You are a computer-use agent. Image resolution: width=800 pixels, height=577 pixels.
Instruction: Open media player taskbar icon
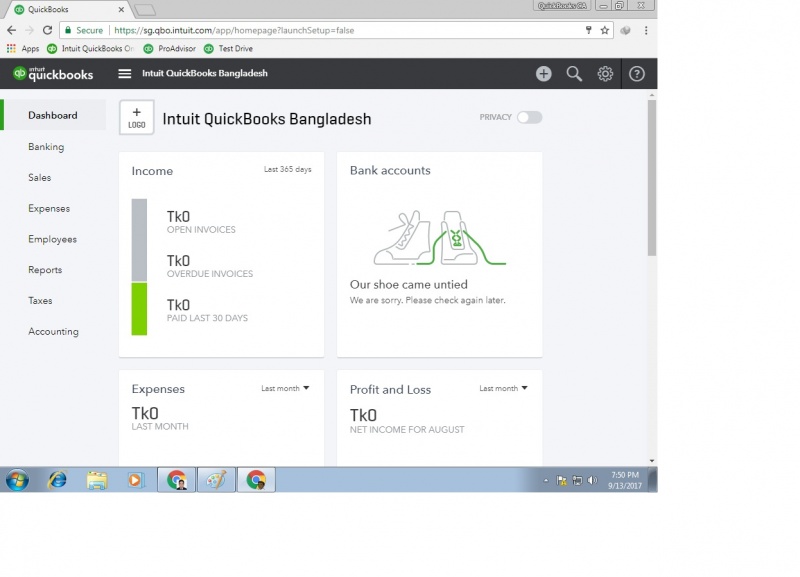click(136, 480)
